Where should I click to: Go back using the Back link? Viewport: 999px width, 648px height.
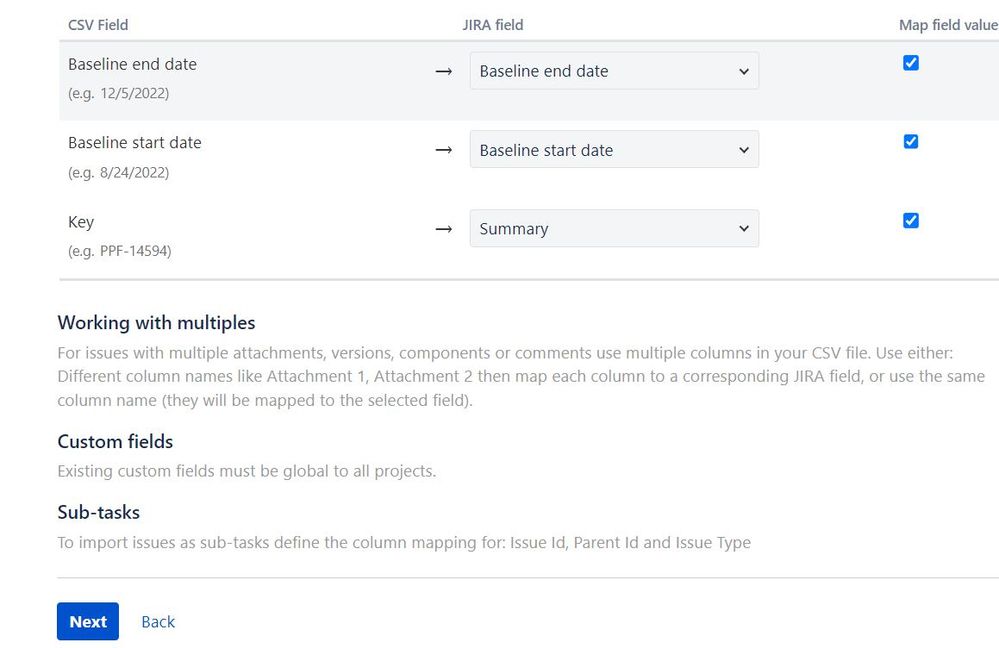(x=158, y=622)
